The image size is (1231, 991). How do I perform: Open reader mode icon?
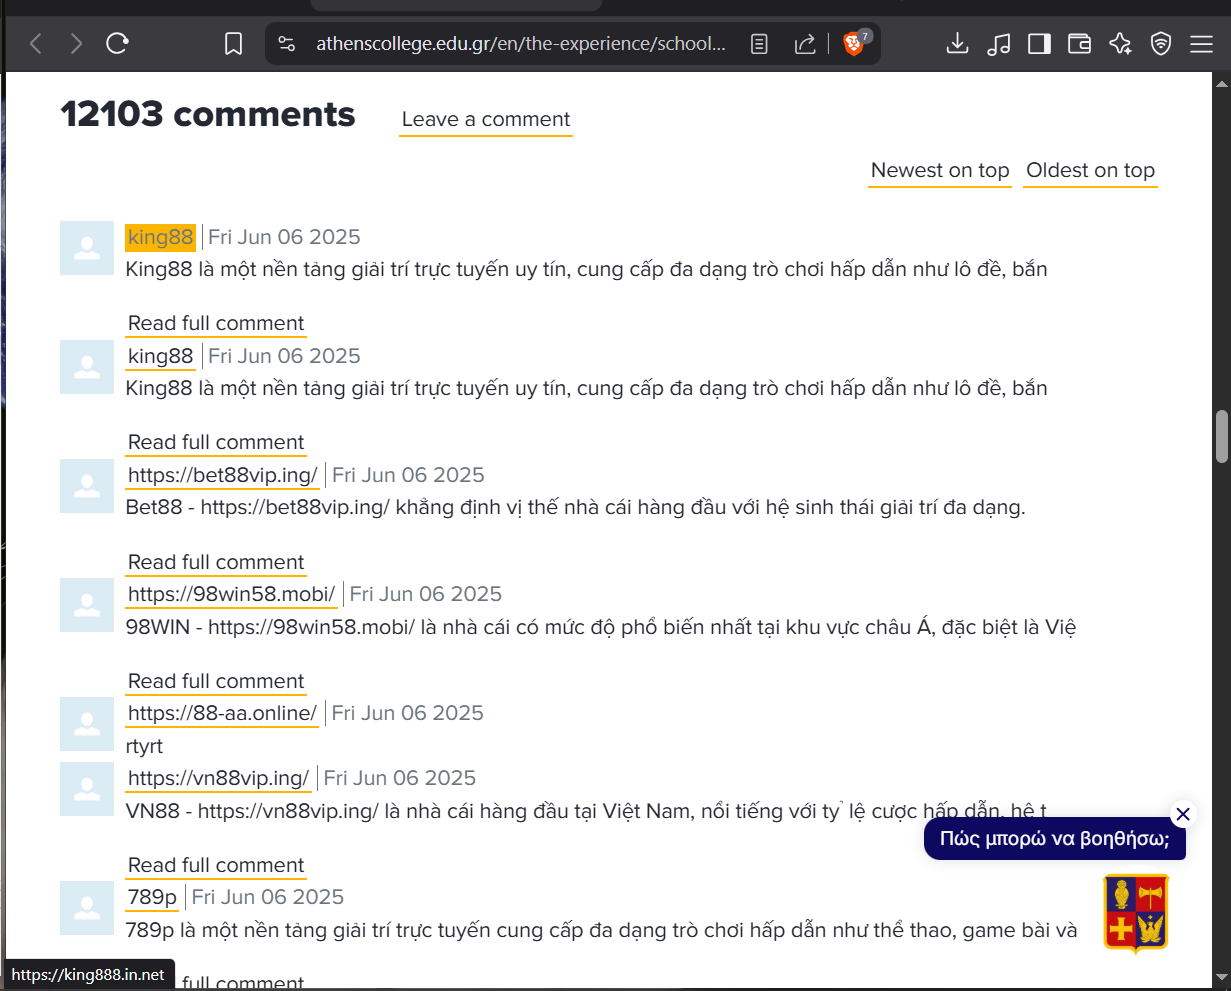pyautogui.click(x=759, y=44)
